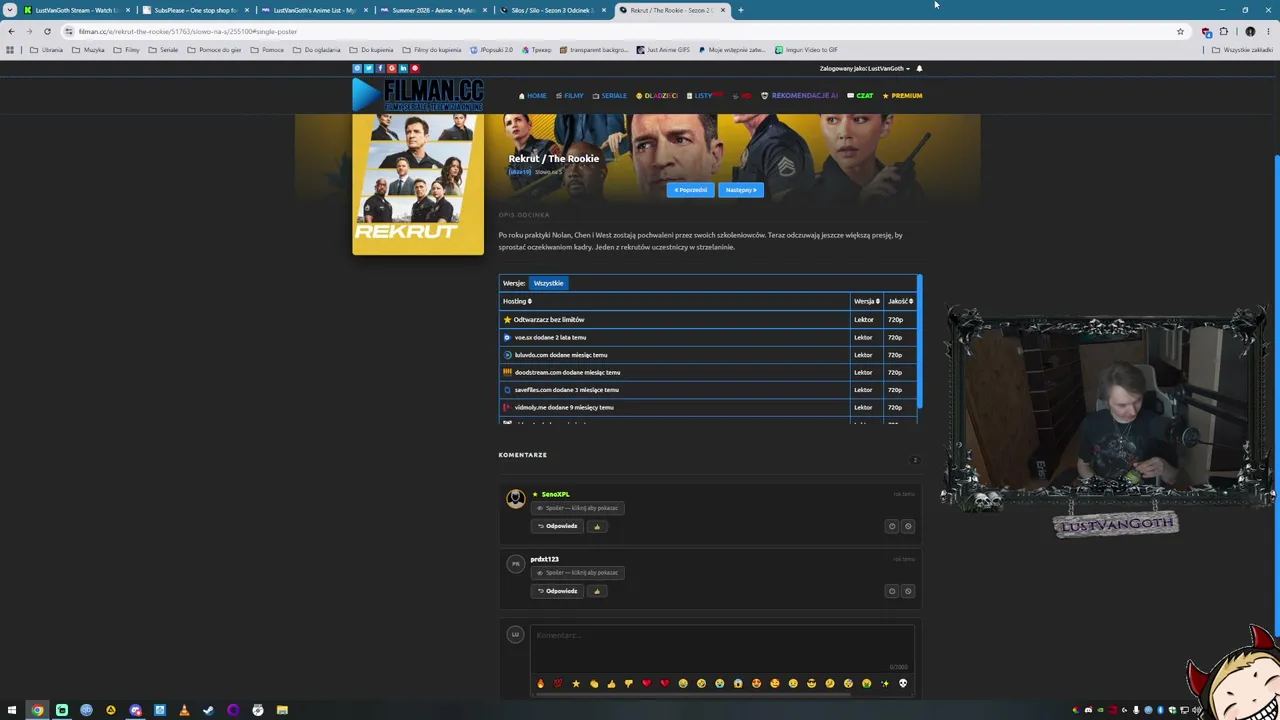Select the voe.sx hosting row

tap(708, 338)
